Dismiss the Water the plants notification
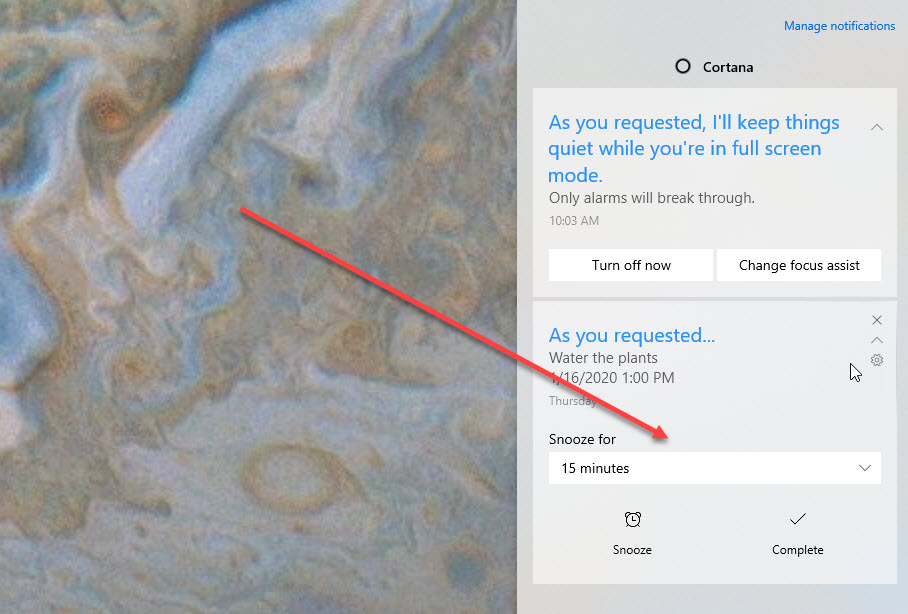Image resolution: width=908 pixels, height=614 pixels. point(877,320)
